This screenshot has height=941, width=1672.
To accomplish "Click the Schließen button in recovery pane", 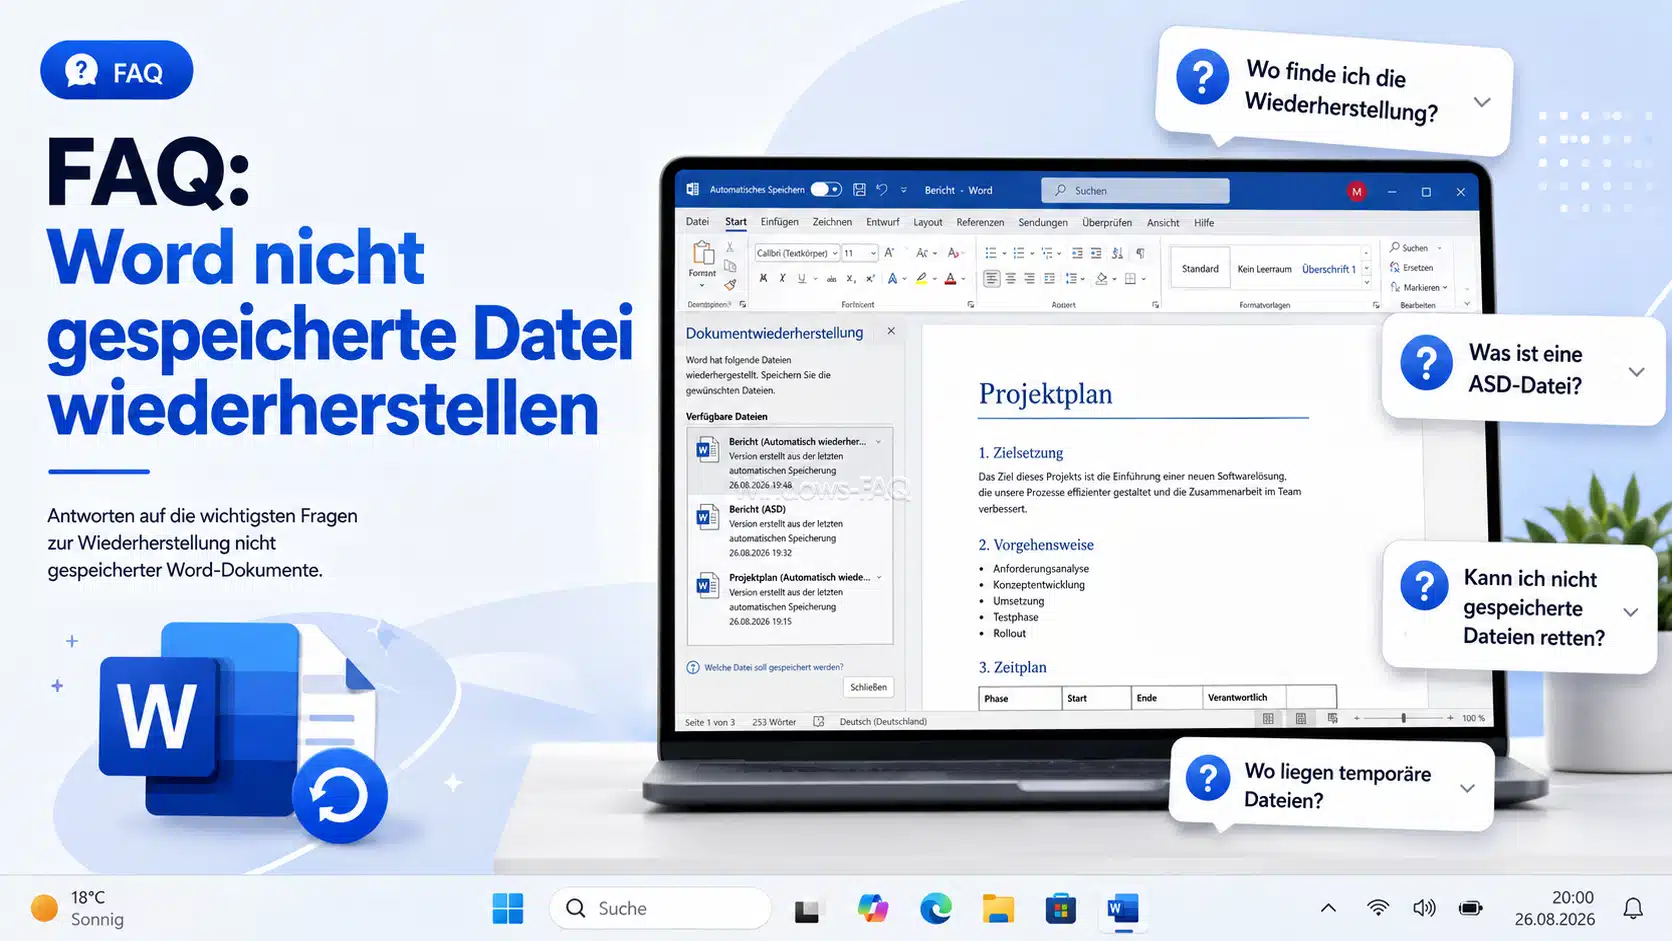I will pos(868,687).
